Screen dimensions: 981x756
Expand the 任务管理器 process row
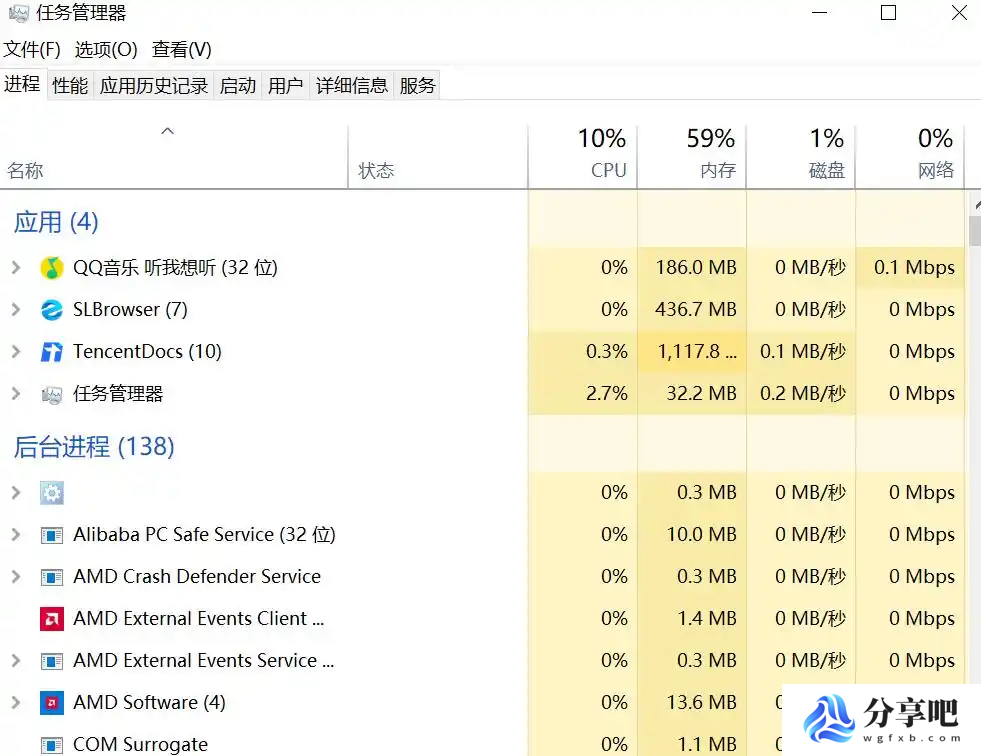[x=16, y=394]
